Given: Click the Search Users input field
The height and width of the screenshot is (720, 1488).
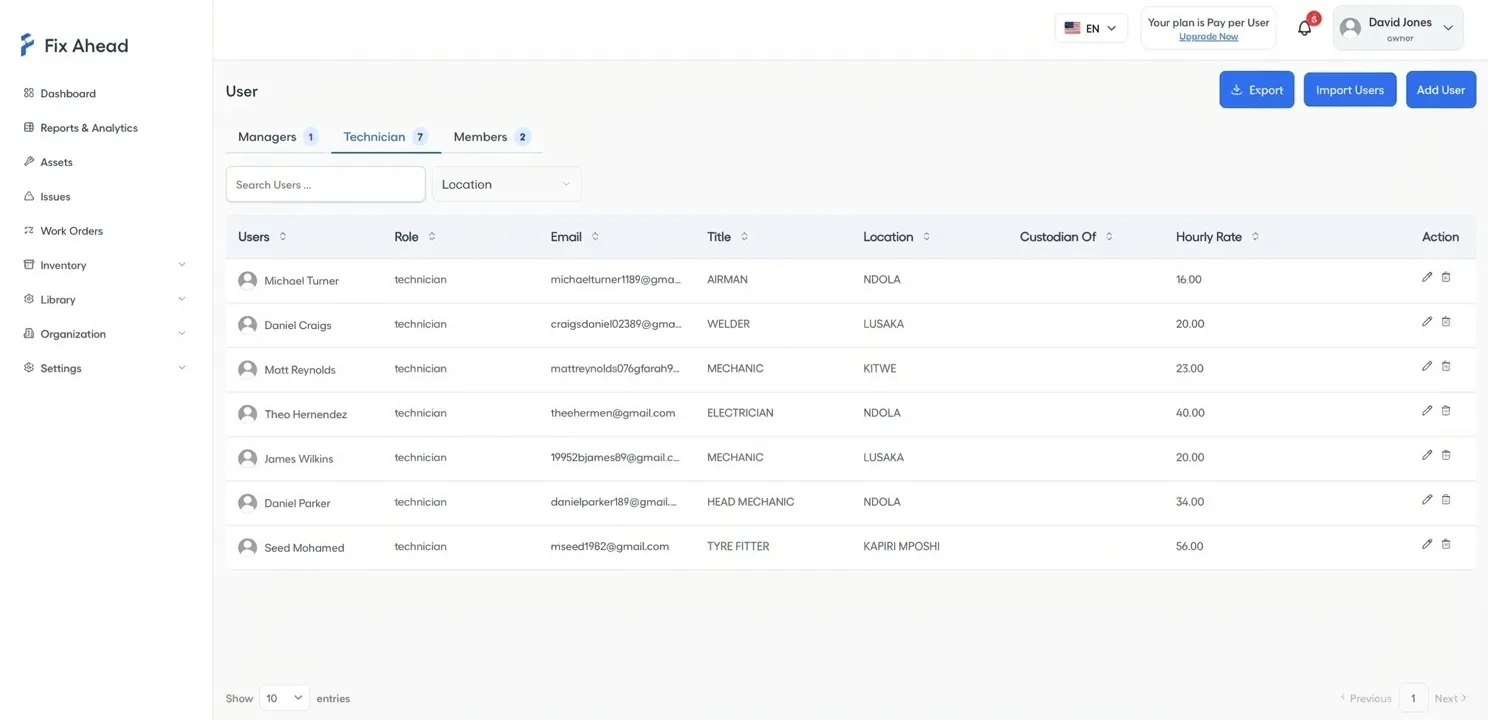Looking at the screenshot, I should (x=325, y=184).
